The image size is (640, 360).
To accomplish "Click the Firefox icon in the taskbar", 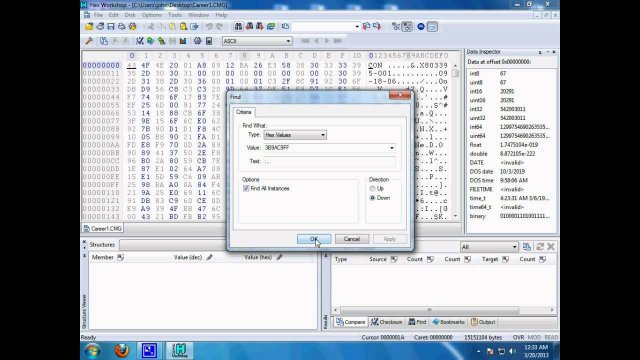I will tap(121, 351).
